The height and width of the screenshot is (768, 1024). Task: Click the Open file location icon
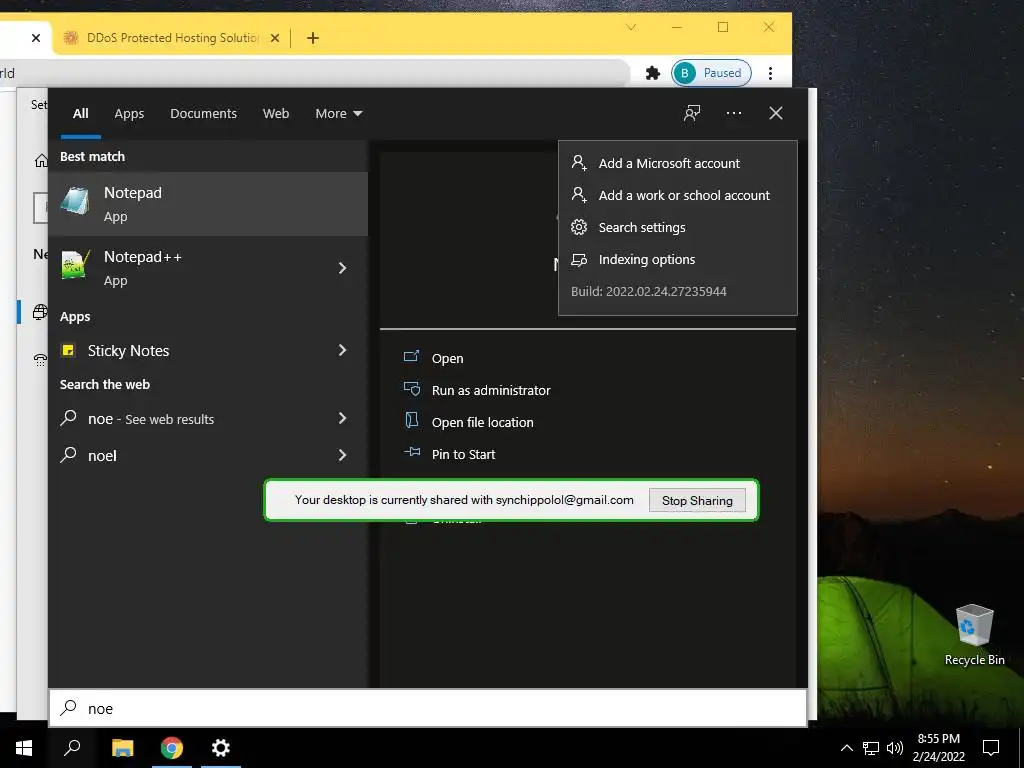pyautogui.click(x=411, y=420)
